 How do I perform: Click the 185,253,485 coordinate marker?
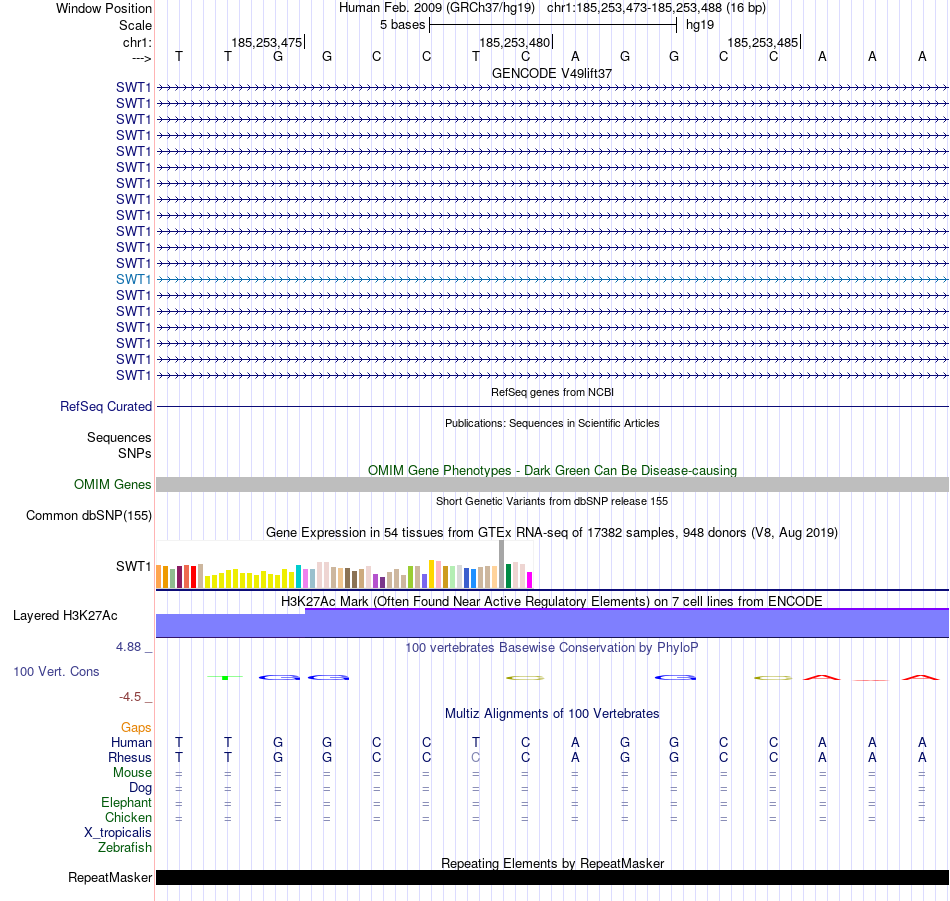763,42
